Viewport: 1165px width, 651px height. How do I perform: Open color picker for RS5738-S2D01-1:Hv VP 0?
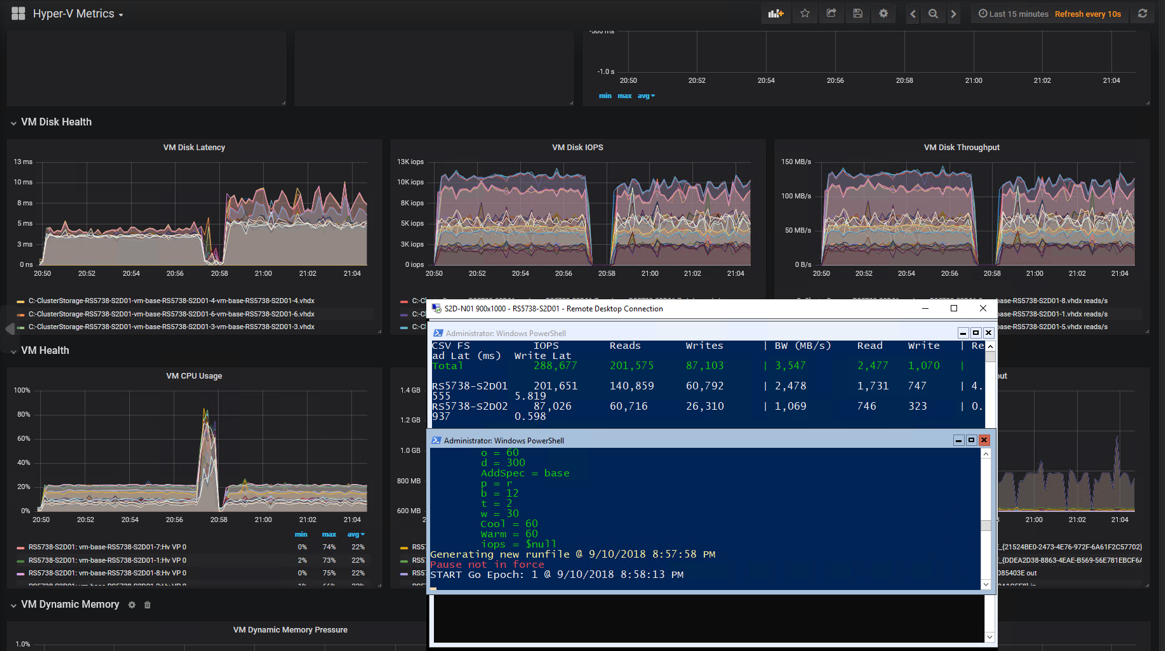pos(21,561)
